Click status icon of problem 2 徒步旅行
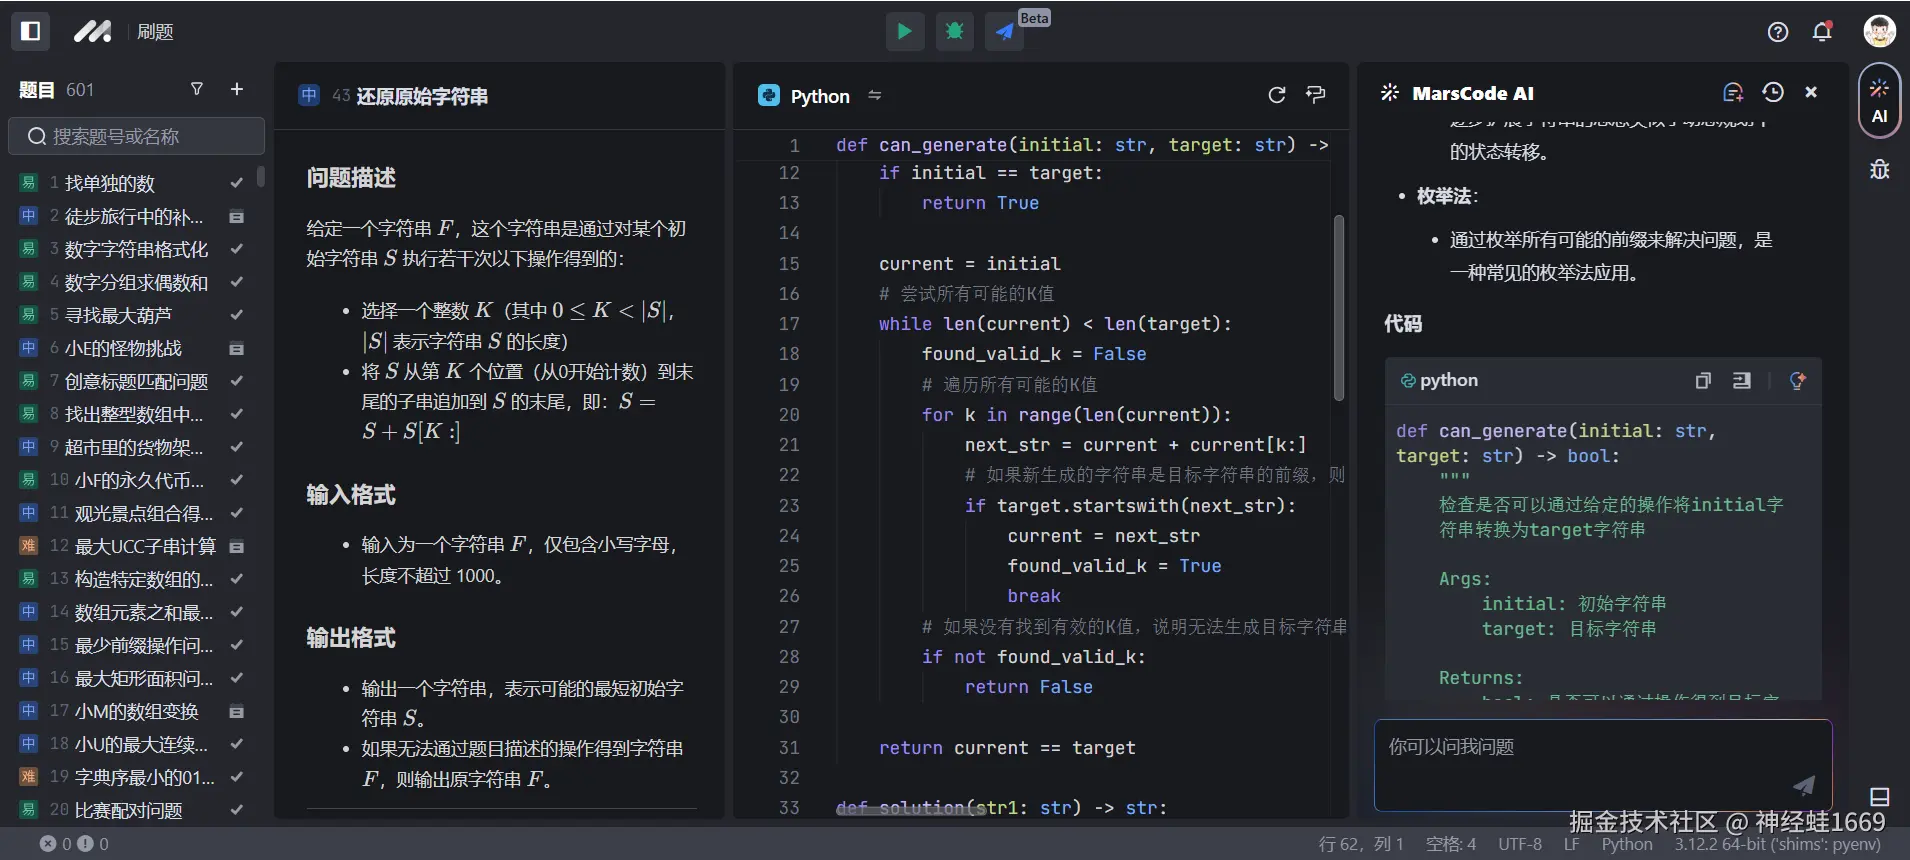Image resolution: width=1910 pixels, height=860 pixels. [x=237, y=216]
